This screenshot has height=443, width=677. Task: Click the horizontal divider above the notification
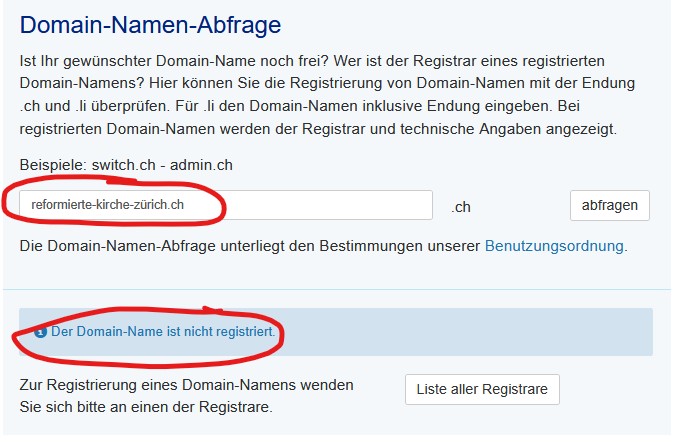(338, 290)
